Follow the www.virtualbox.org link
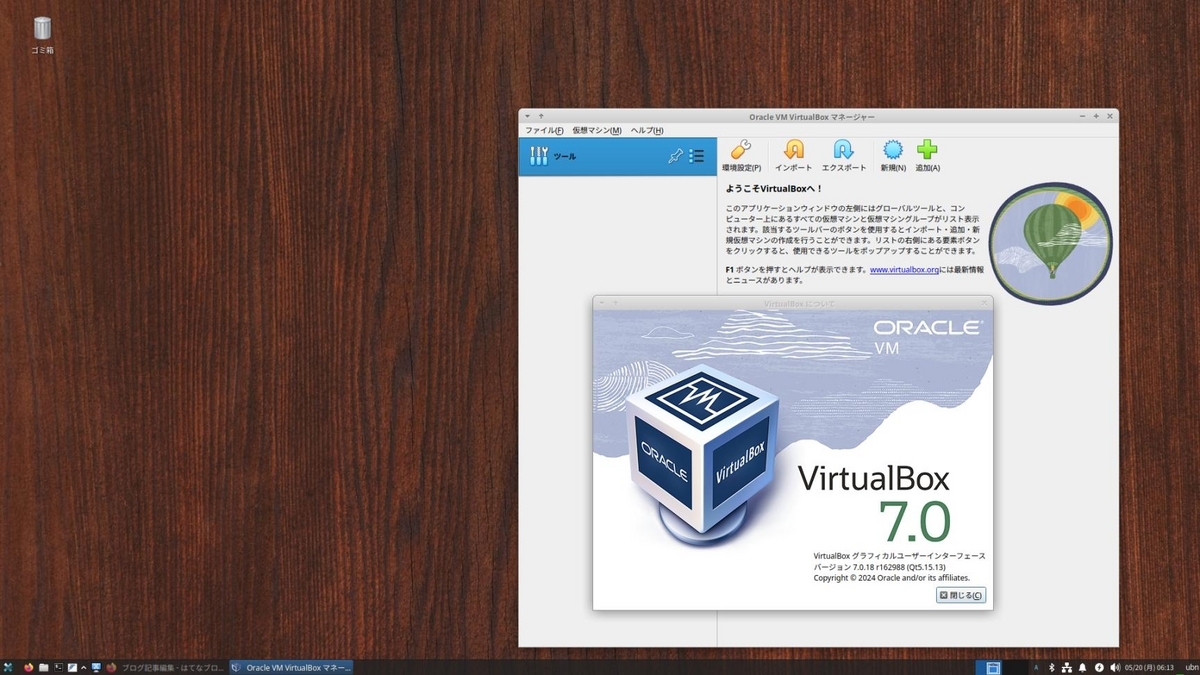The image size is (1200, 675). 904,270
